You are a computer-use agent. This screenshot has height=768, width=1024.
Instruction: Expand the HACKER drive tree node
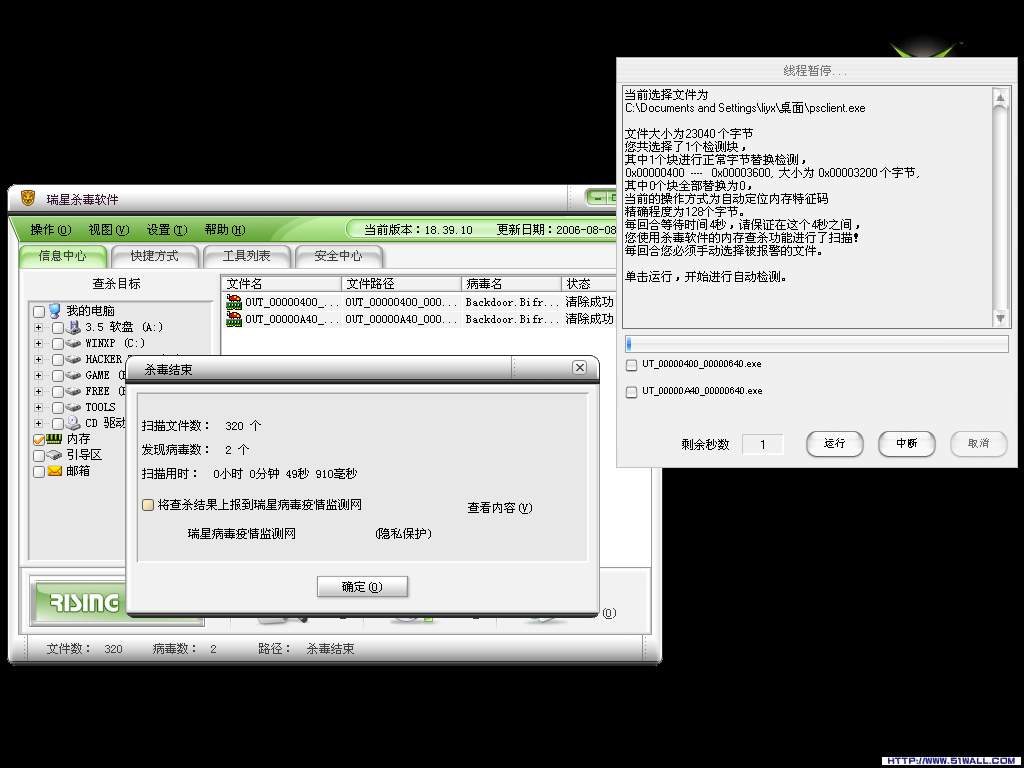pyautogui.click(x=39, y=359)
